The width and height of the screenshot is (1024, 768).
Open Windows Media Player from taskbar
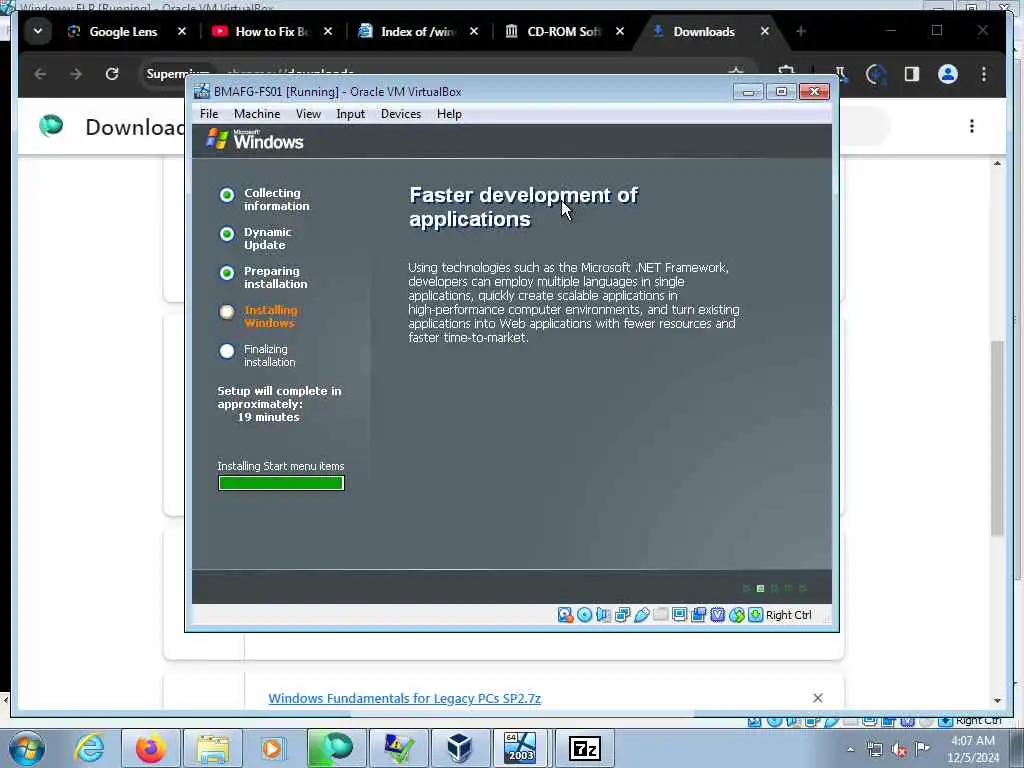tap(272, 748)
